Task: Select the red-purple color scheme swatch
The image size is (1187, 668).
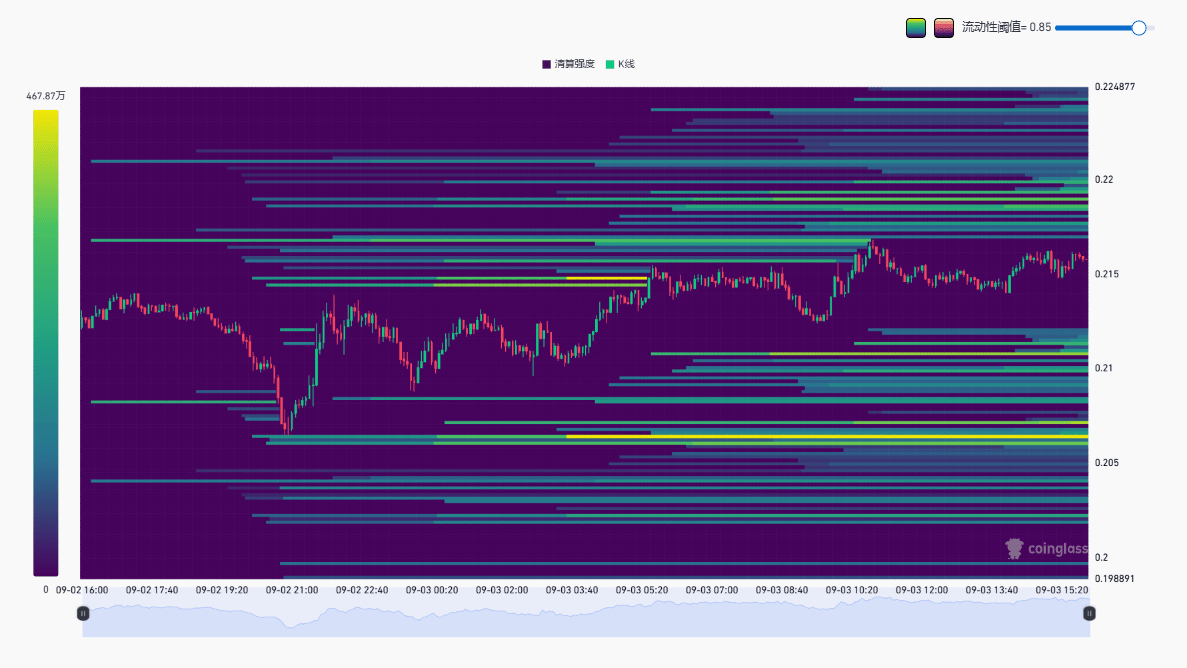Action: coord(943,28)
